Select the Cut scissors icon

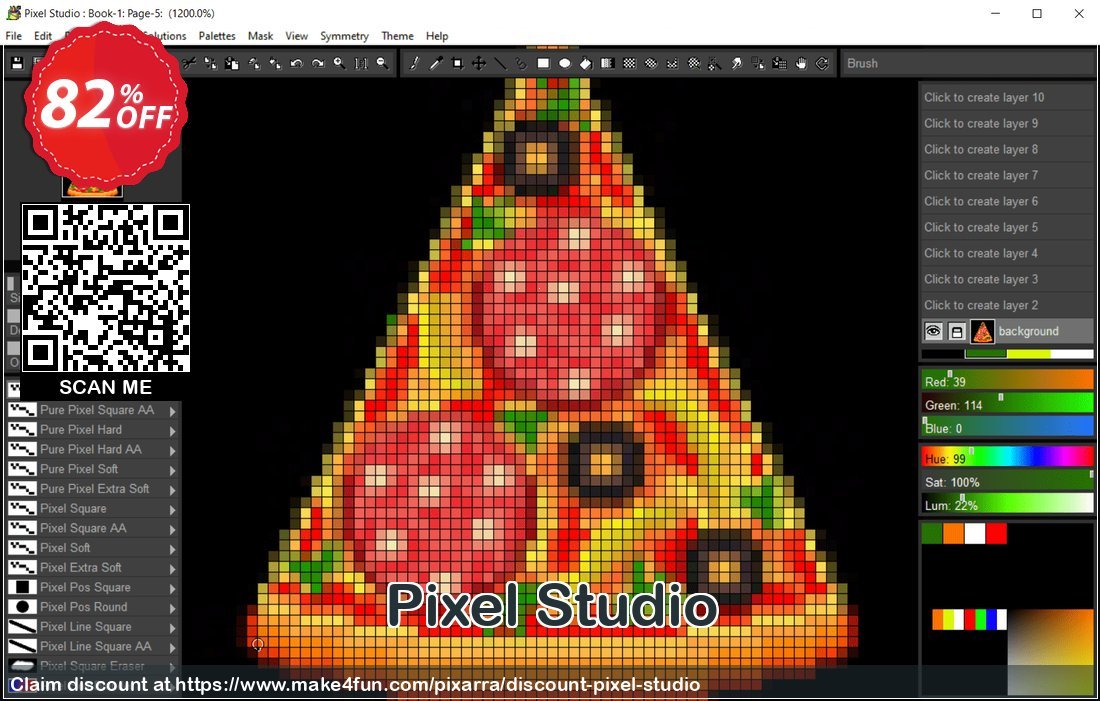click(x=189, y=63)
